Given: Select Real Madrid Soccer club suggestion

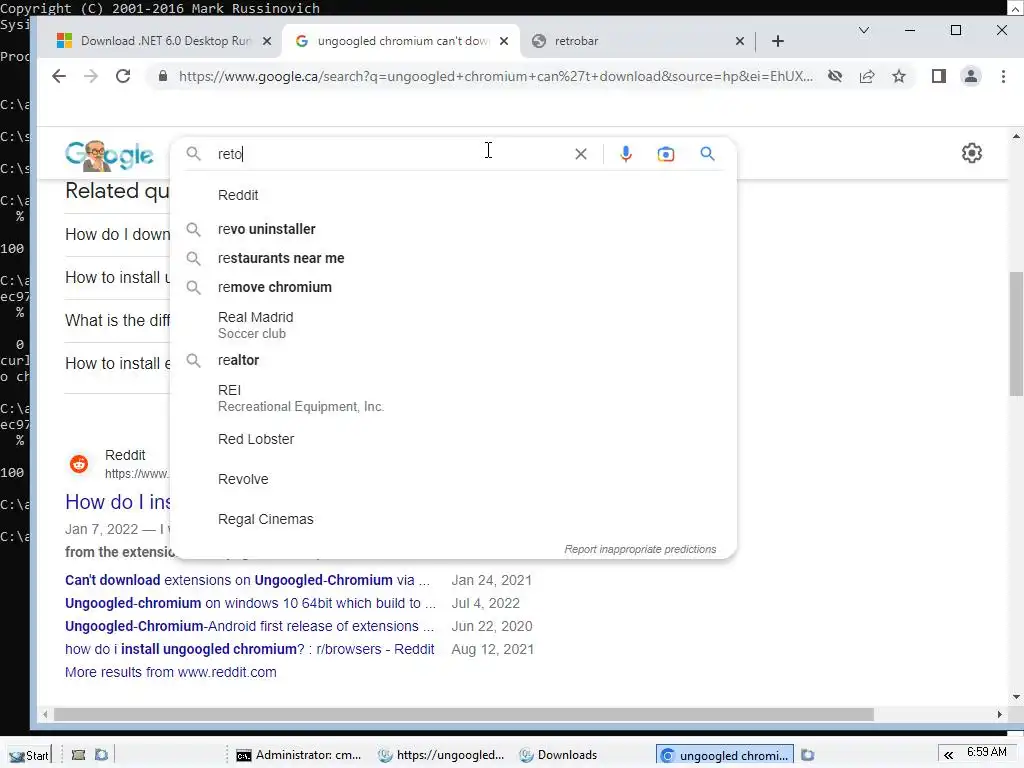Looking at the screenshot, I should 454,325.
